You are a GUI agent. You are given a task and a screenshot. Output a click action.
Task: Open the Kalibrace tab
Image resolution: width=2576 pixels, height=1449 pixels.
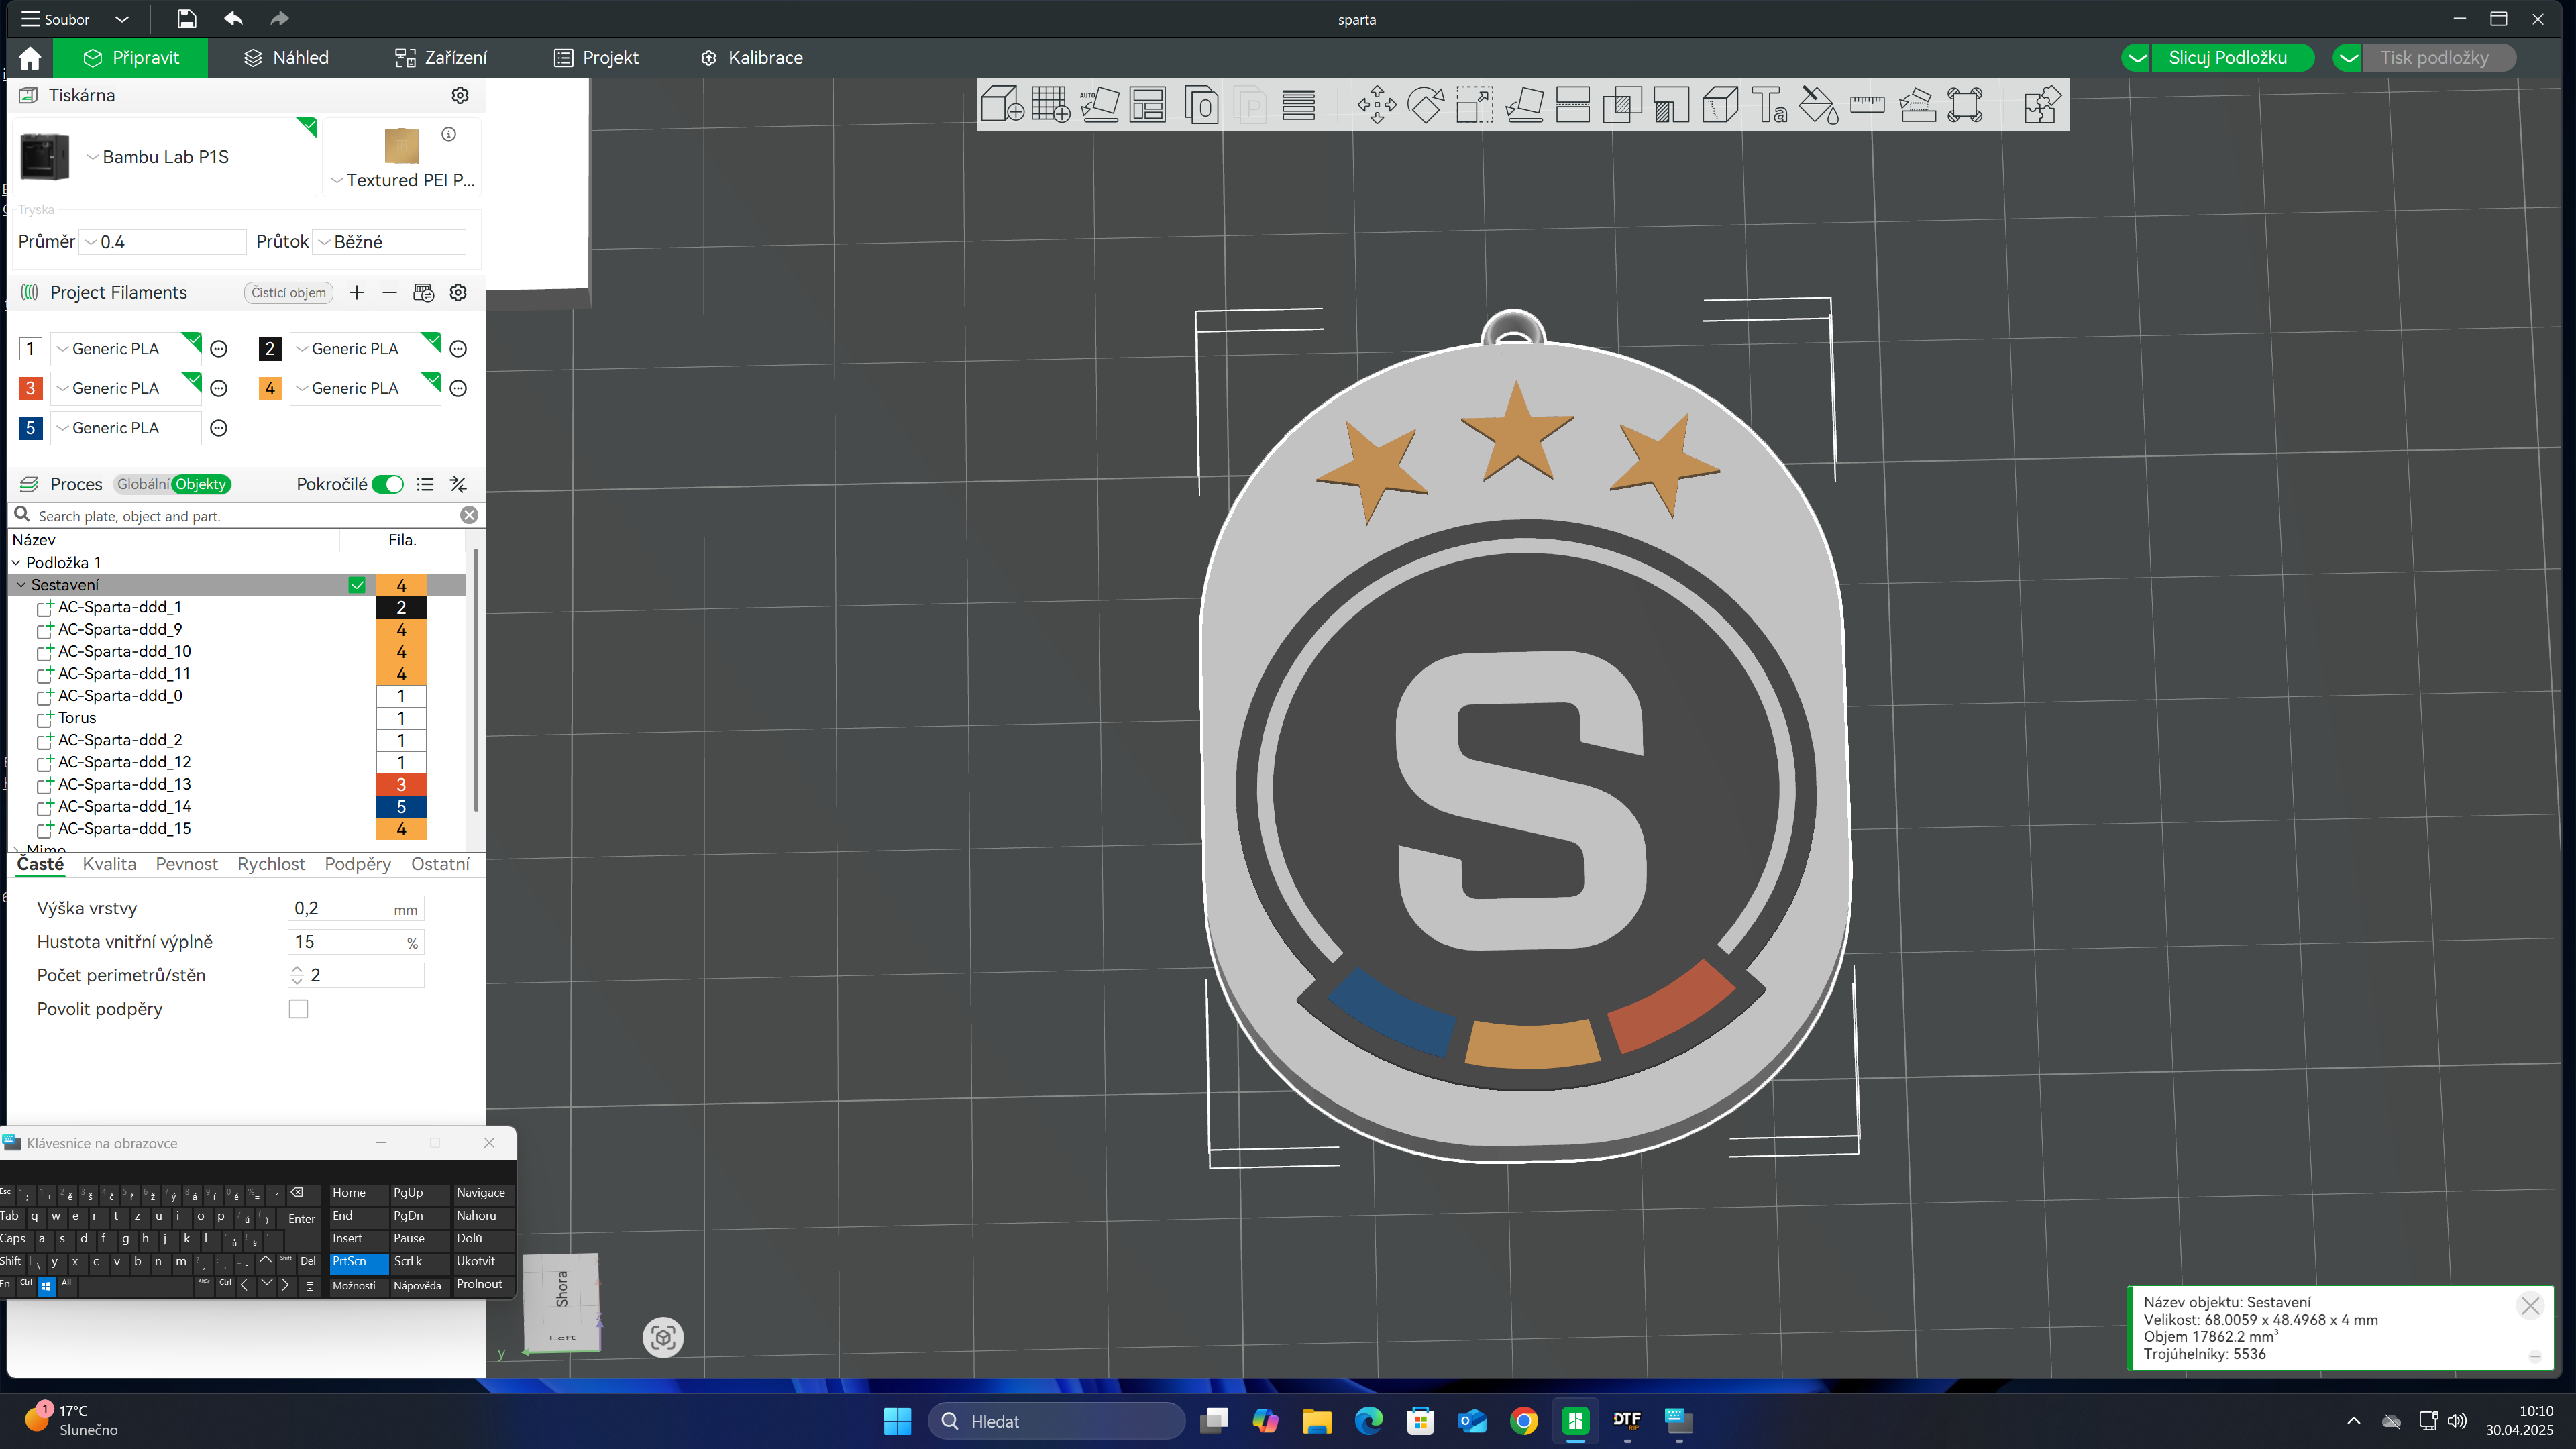pyautogui.click(x=752, y=58)
